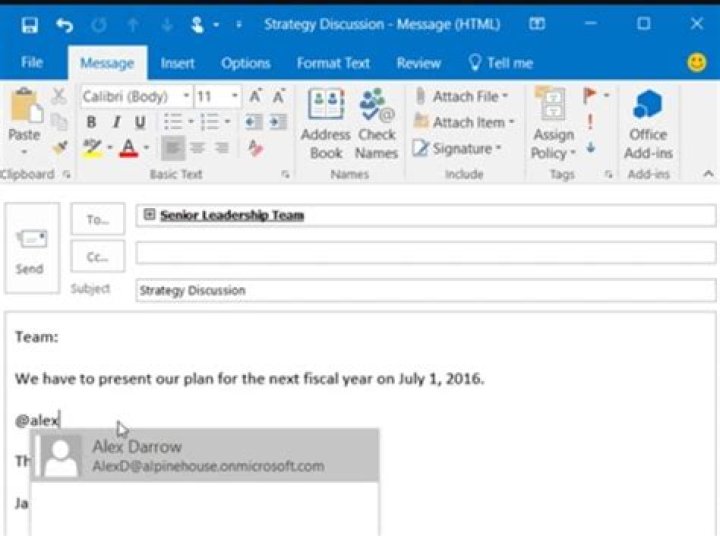
Task: Select Alex Darrow from mention suggestions
Action: coord(205,456)
